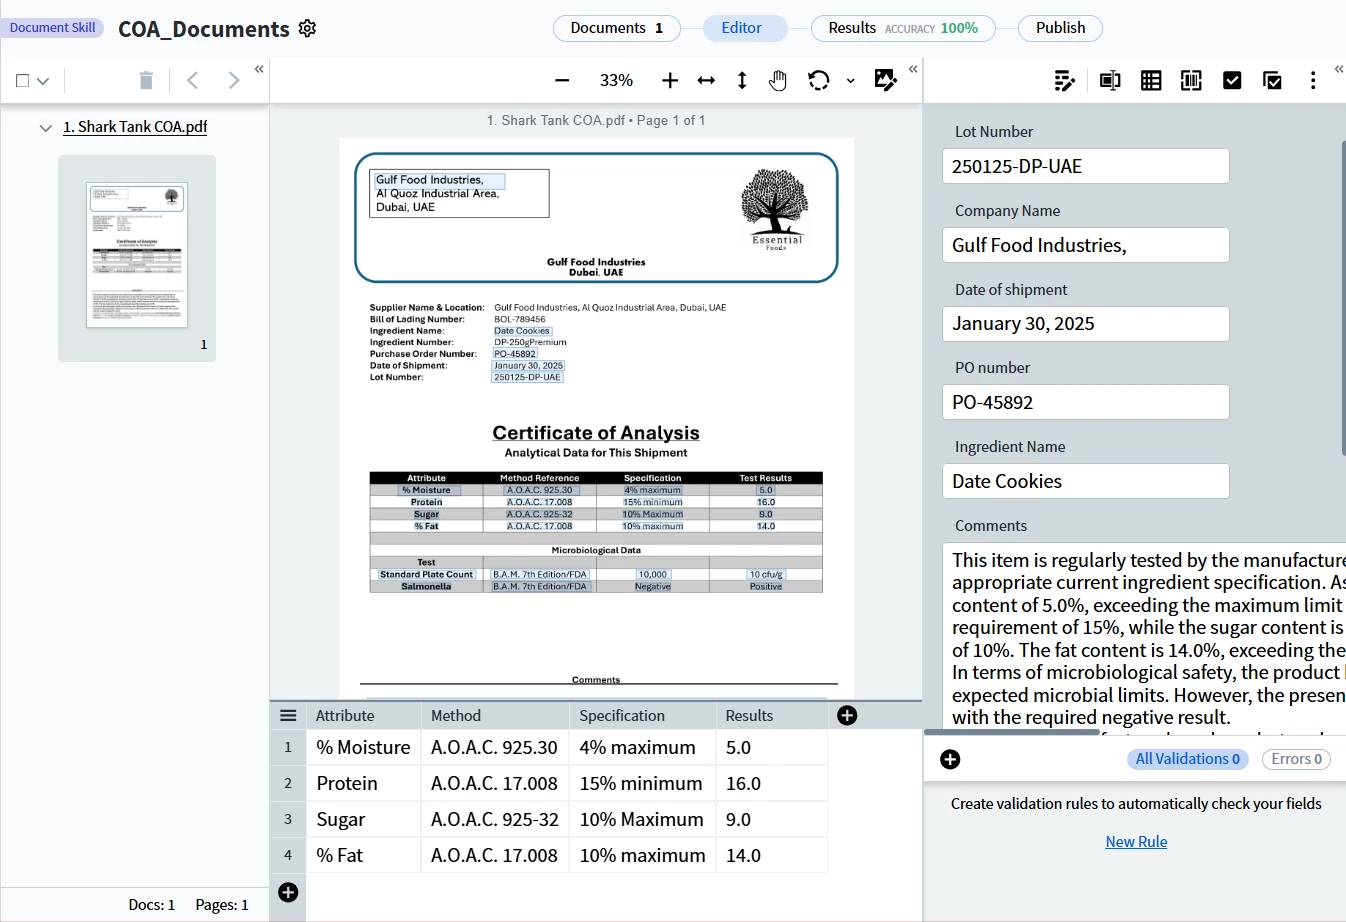The height and width of the screenshot is (922, 1346).
Task: Add a new table row
Action: point(288,892)
